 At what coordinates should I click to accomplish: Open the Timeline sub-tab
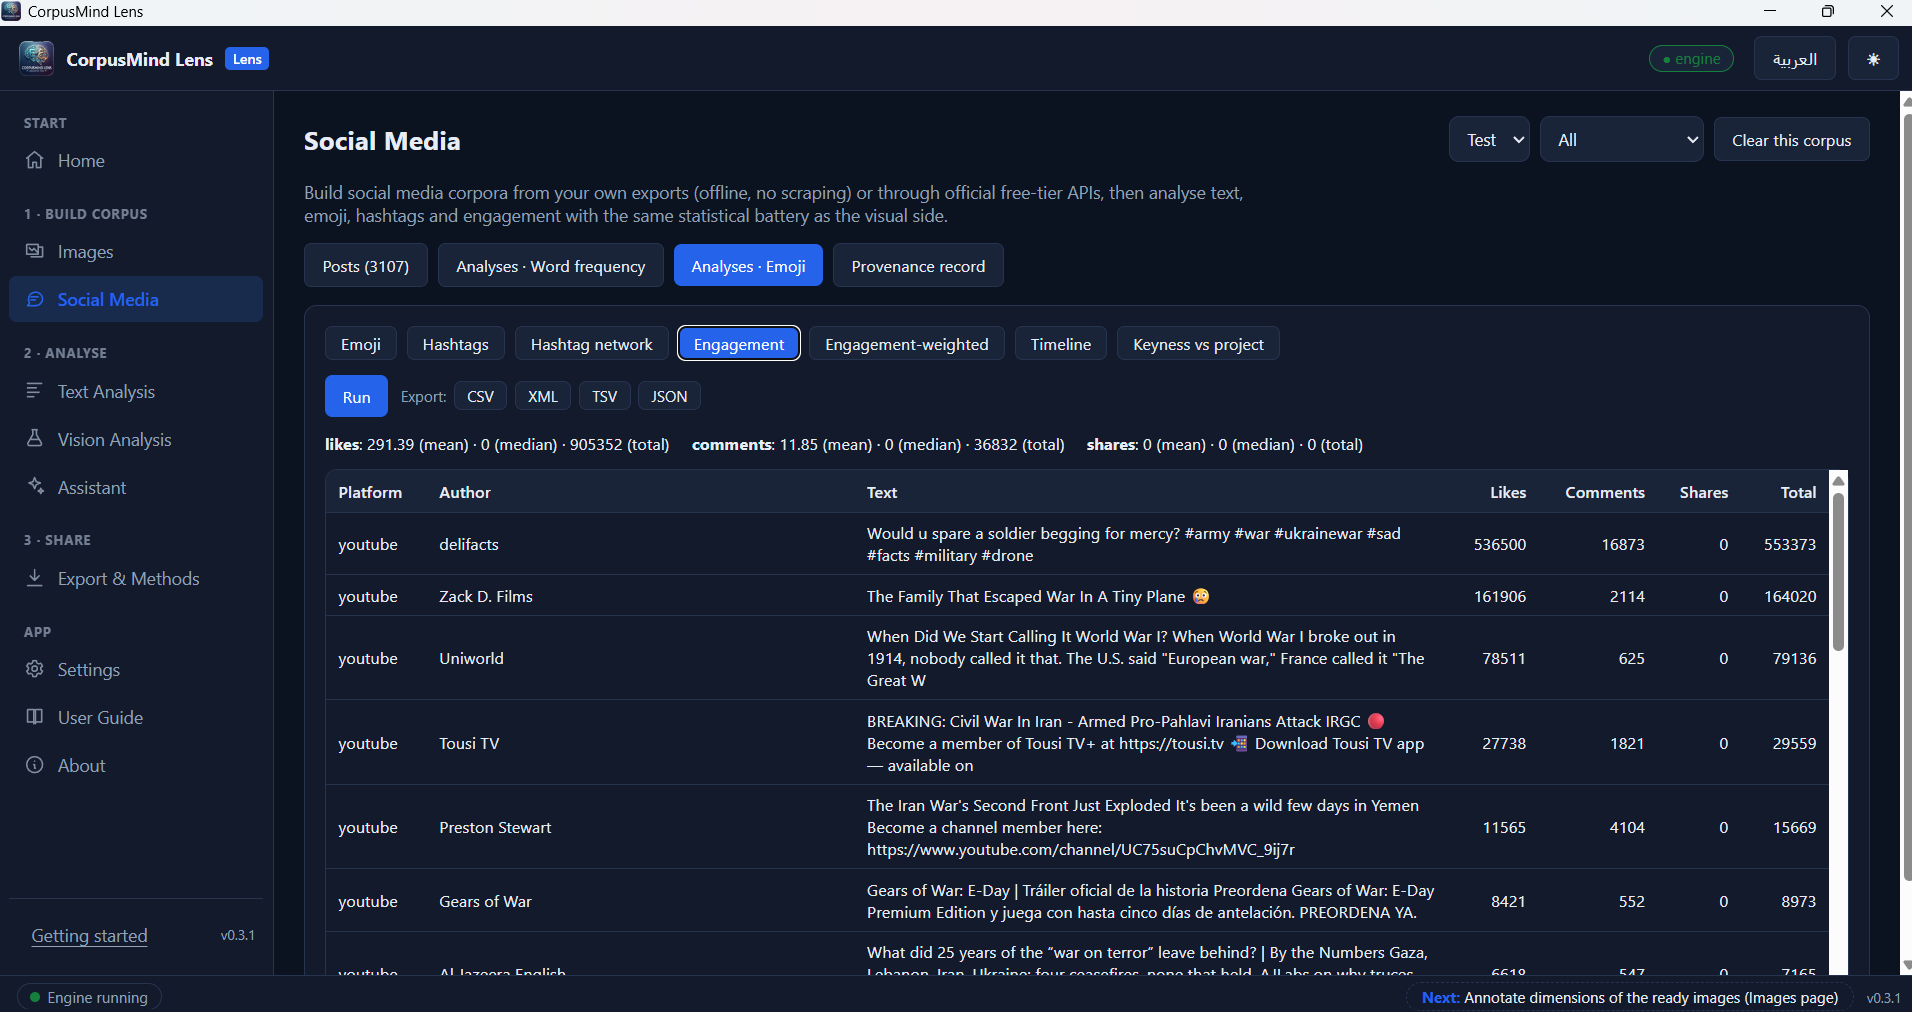tap(1060, 344)
